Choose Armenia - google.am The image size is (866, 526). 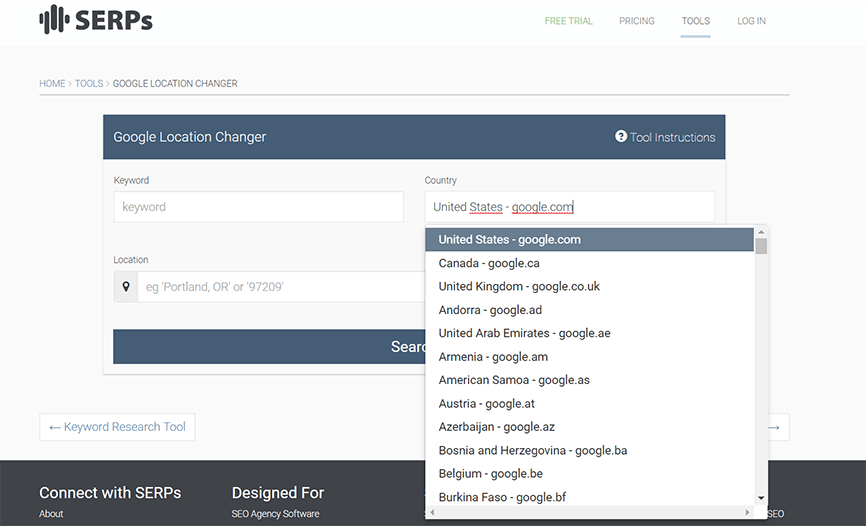pos(589,357)
